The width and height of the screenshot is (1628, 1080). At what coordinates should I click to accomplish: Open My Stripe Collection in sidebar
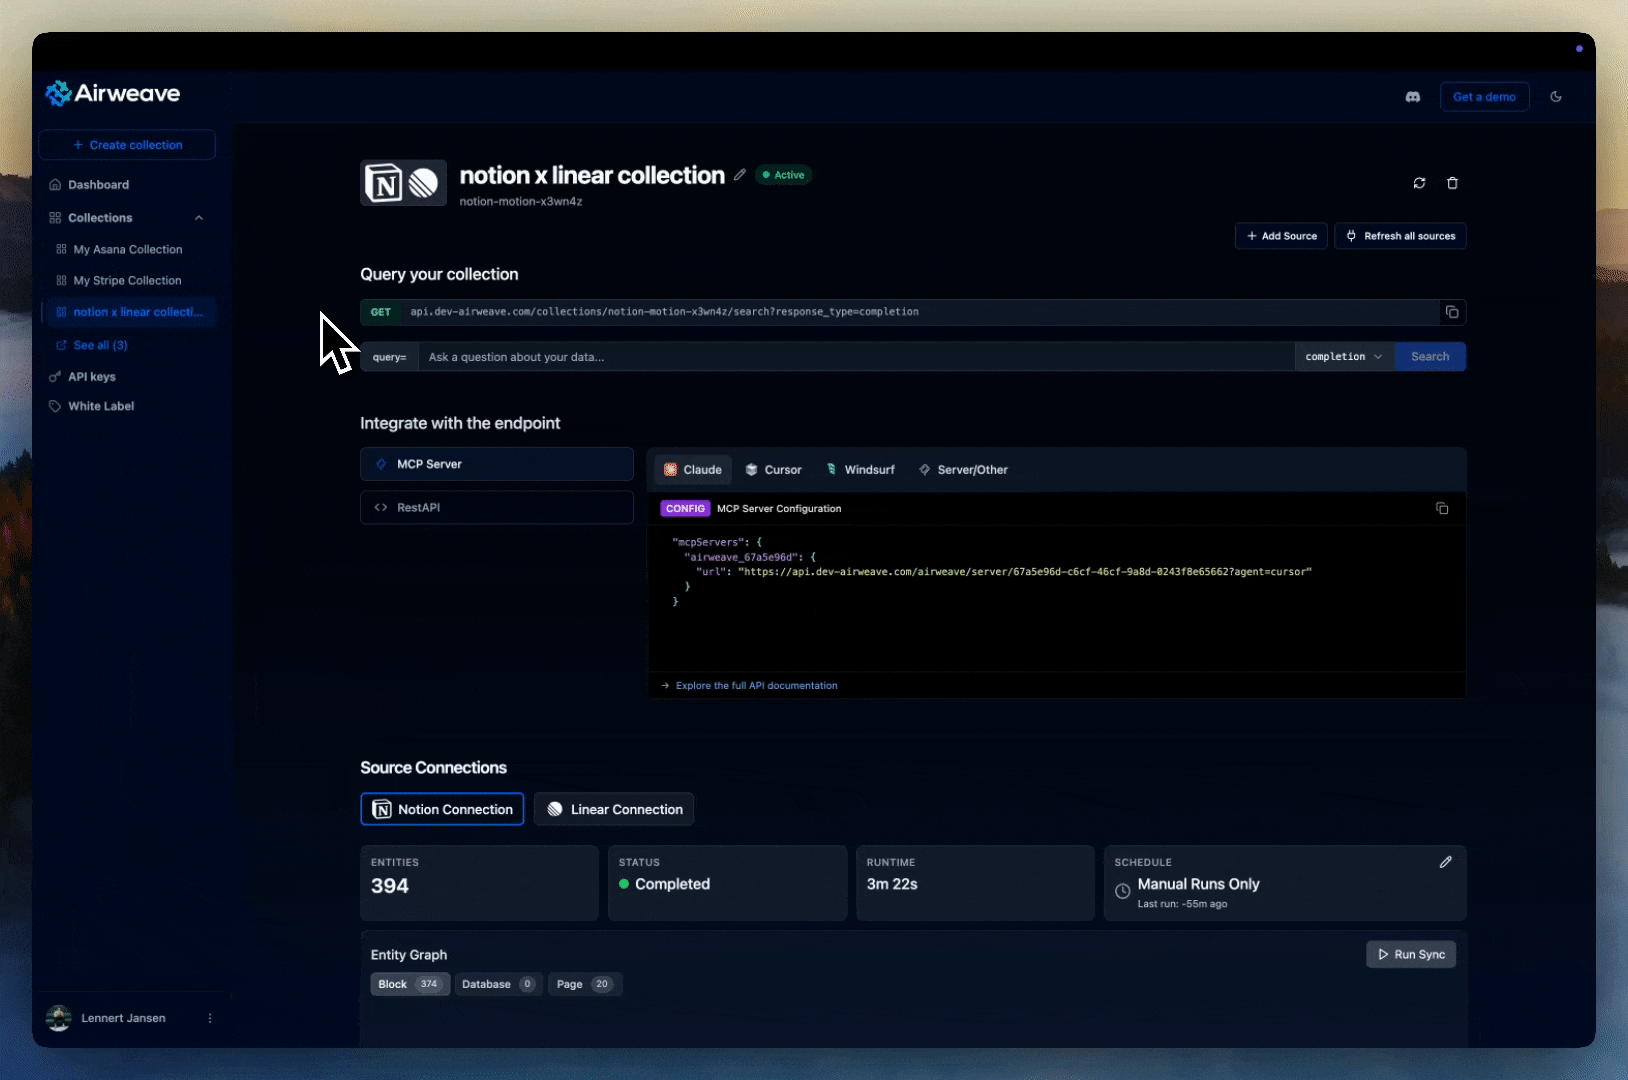click(127, 281)
